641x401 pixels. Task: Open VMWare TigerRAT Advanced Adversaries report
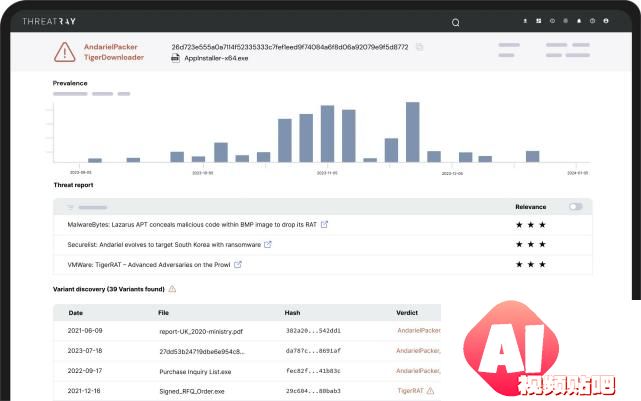tap(149, 264)
